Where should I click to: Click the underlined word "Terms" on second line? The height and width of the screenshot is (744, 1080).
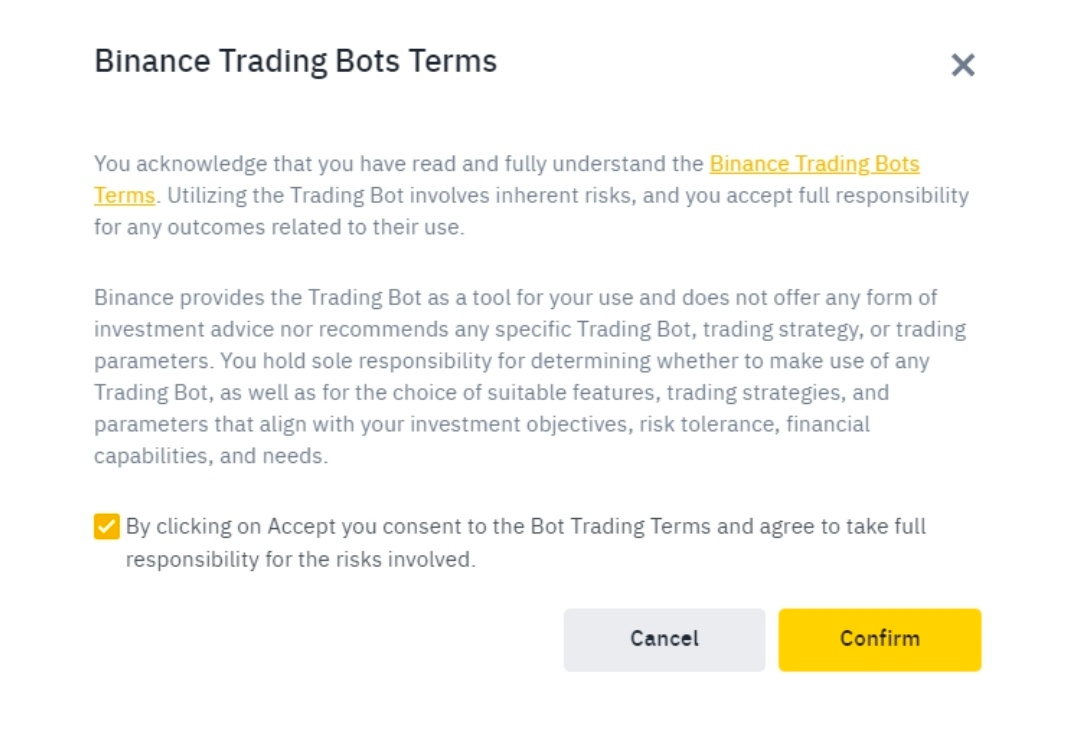click(124, 196)
